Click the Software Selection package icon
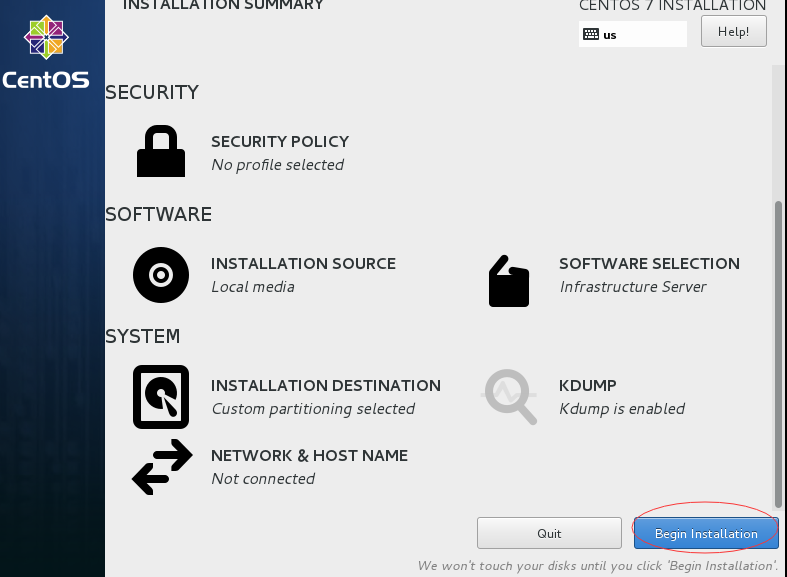Viewport: 787px width, 577px height. 509,281
